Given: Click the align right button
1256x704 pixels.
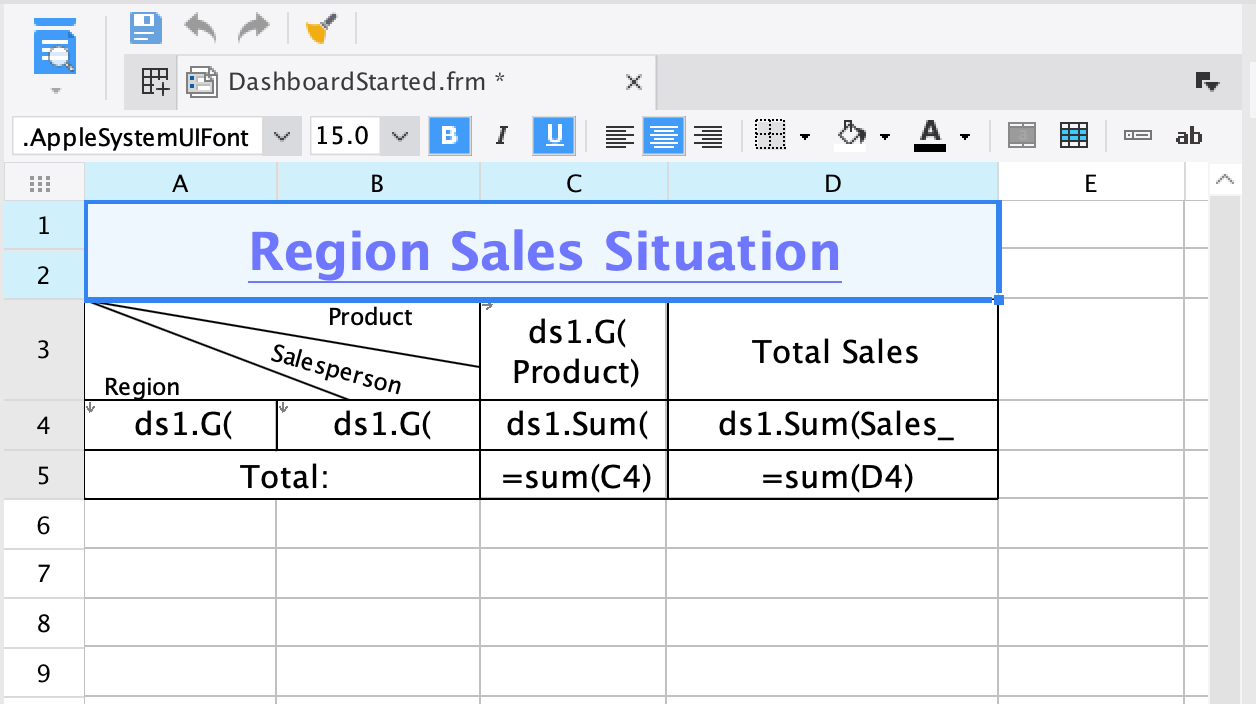Looking at the screenshot, I should [708, 135].
